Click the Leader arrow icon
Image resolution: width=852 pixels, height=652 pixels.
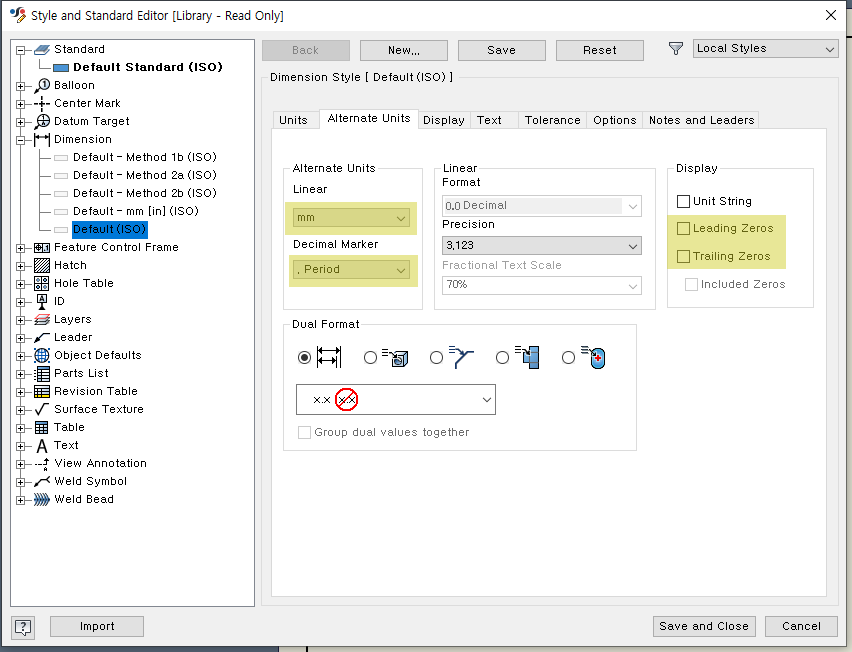pyautogui.click(x=42, y=337)
